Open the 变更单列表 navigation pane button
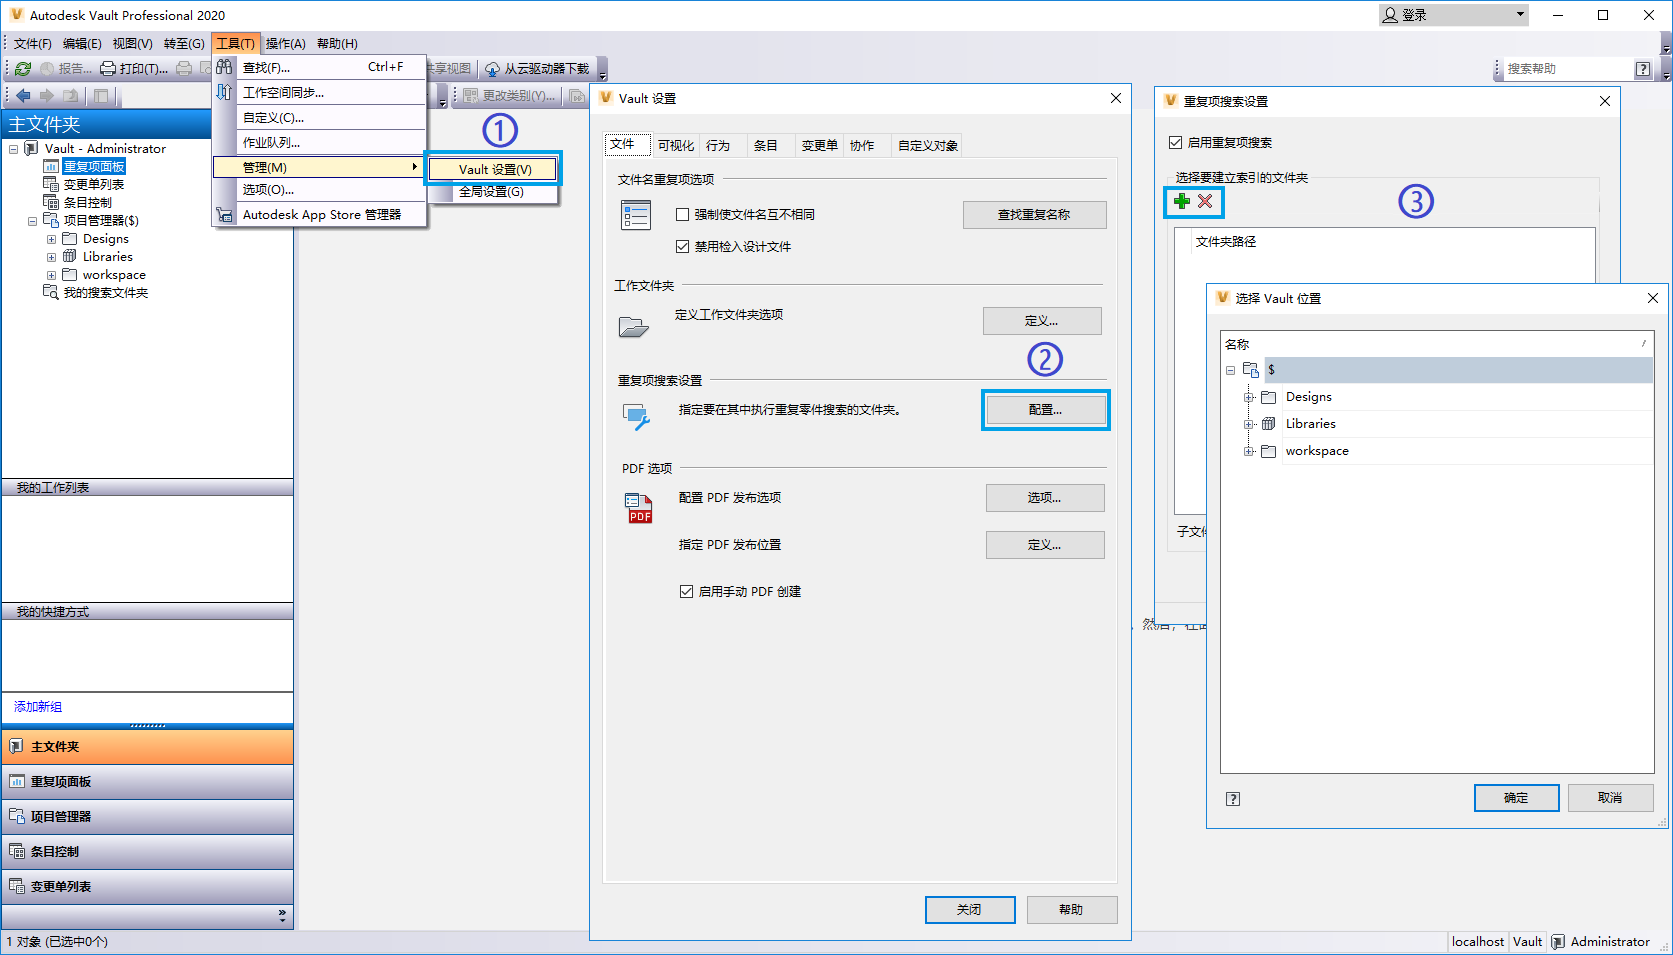The height and width of the screenshot is (955, 1673). click(x=147, y=887)
